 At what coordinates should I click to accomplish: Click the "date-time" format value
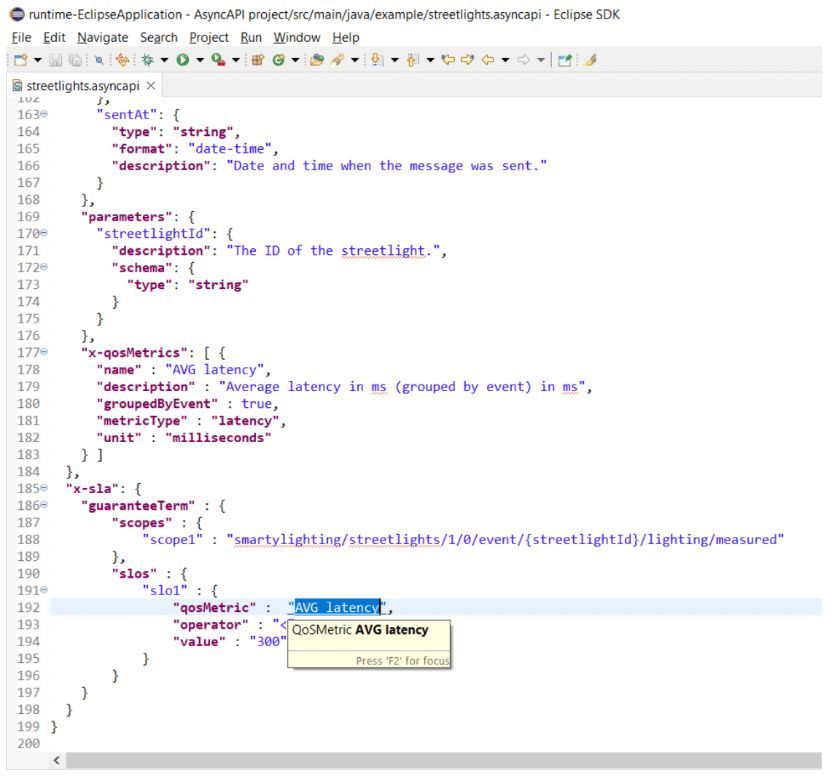tap(230, 149)
